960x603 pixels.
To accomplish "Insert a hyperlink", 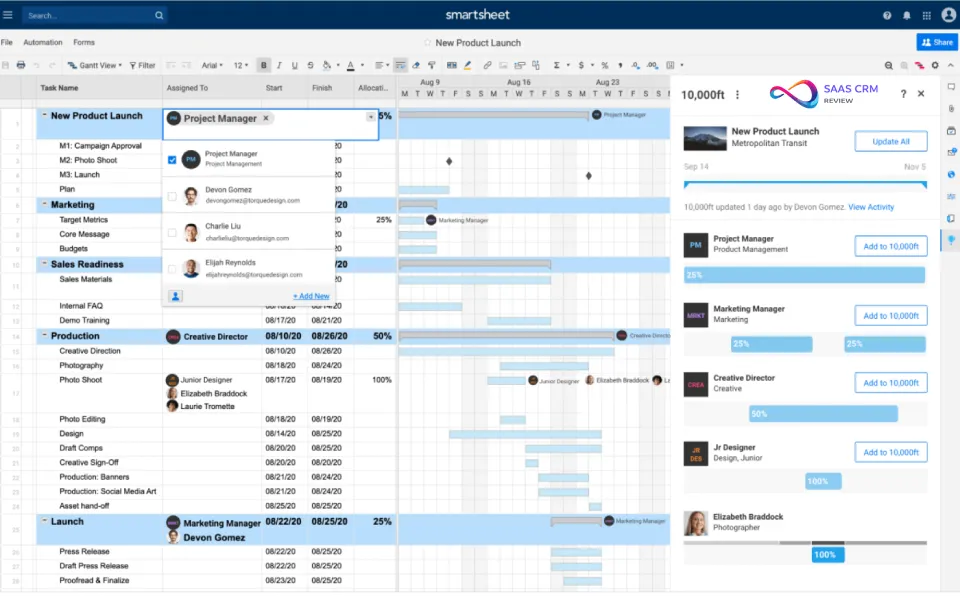I will click(x=485, y=64).
